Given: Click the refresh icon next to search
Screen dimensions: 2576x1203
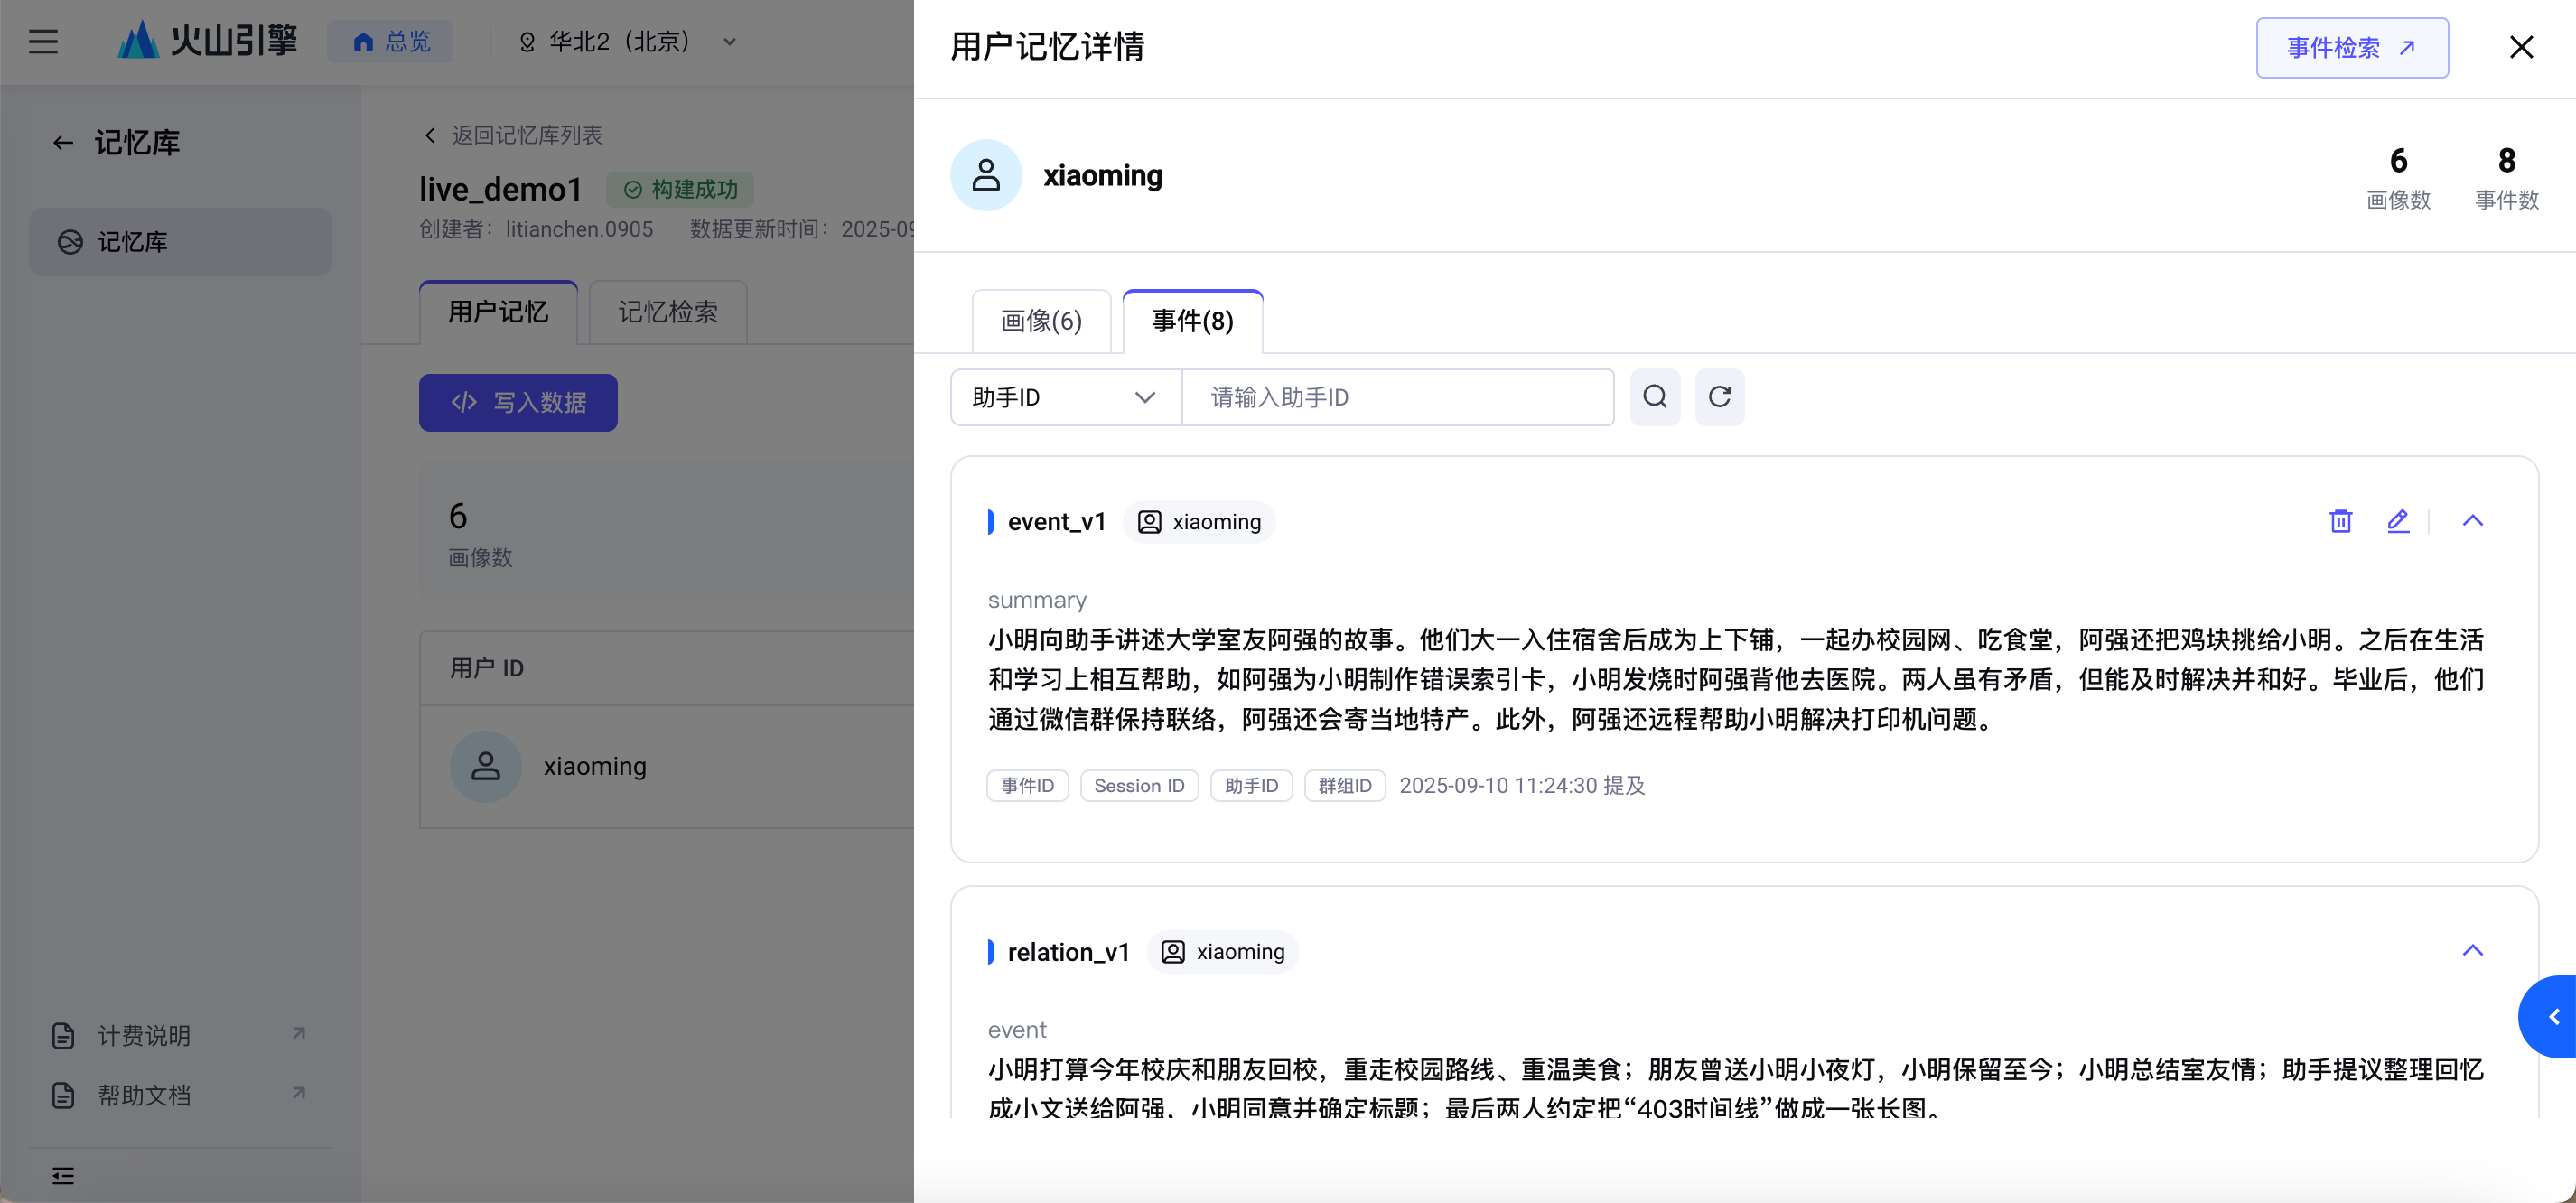Looking at the screenshot, I should tap(1719, 397).
